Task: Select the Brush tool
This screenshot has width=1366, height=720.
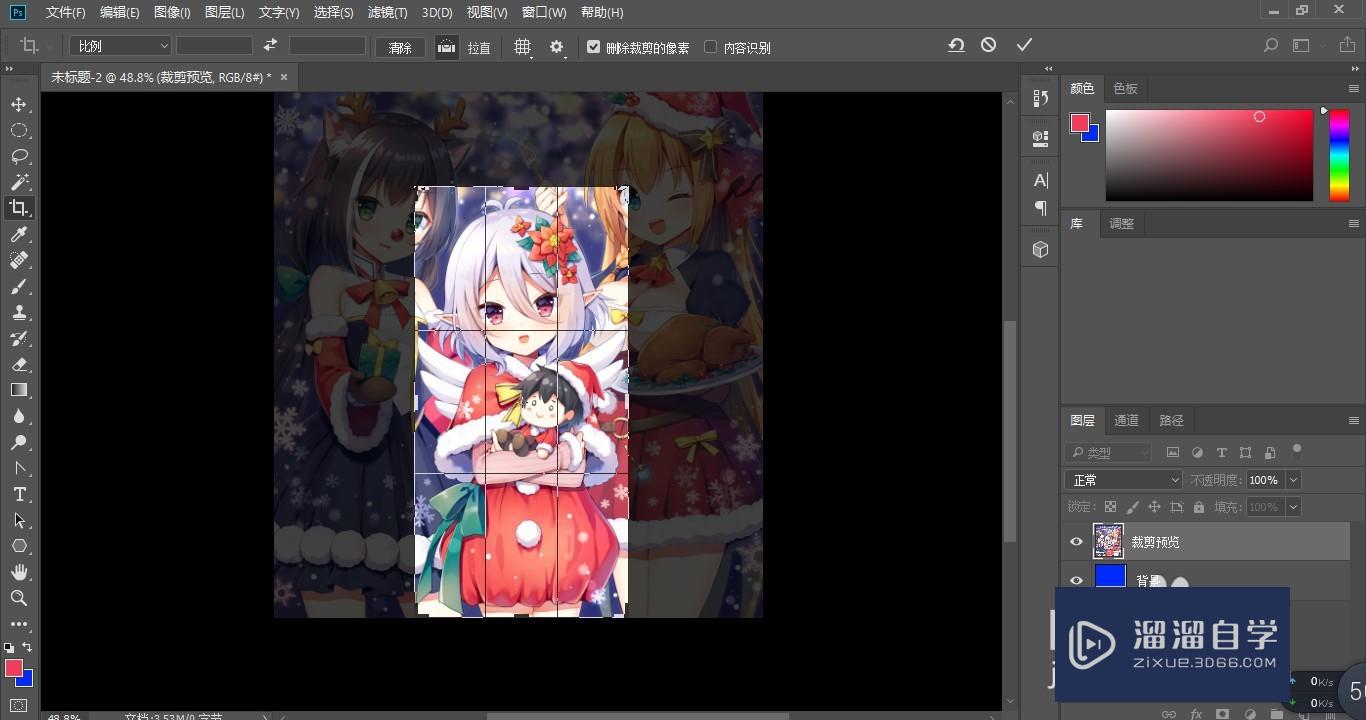Action: [19, 286]
